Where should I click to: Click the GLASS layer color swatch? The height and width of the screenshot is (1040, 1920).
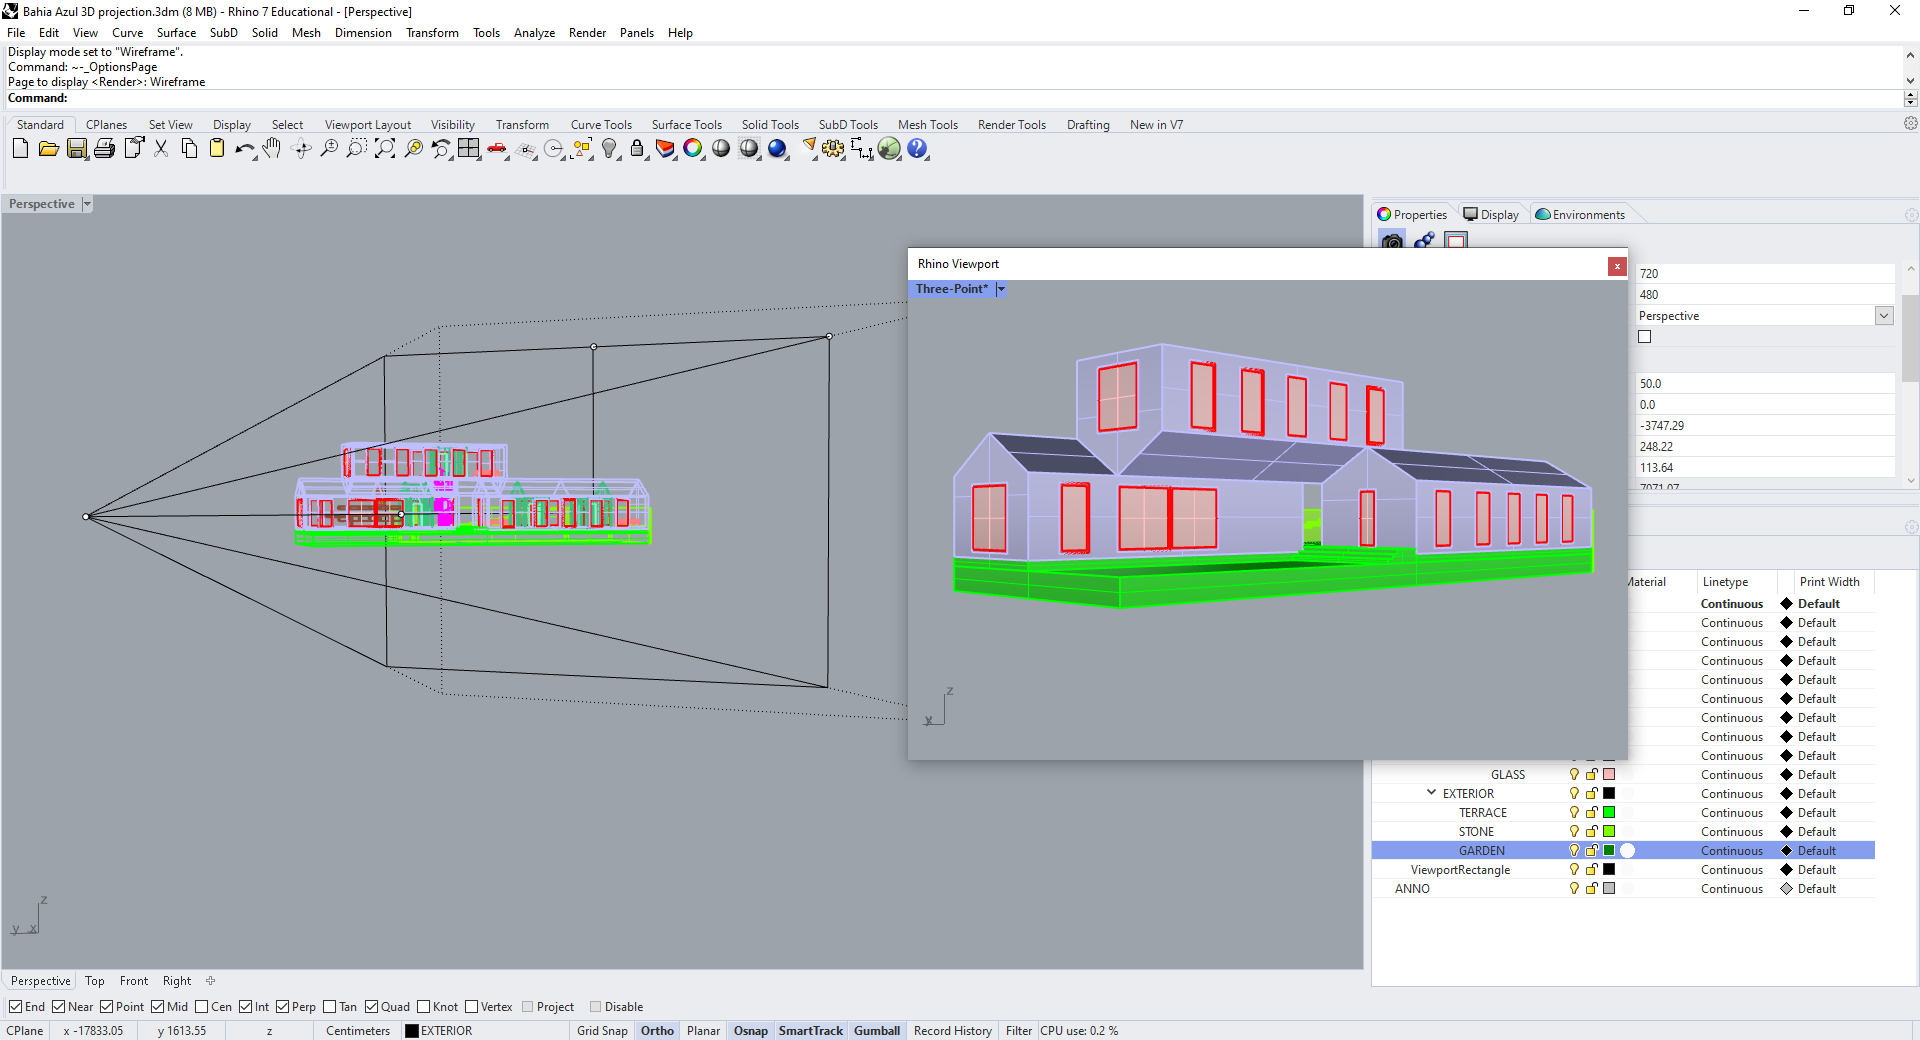pyautogui.click(x=1609, y=775)
